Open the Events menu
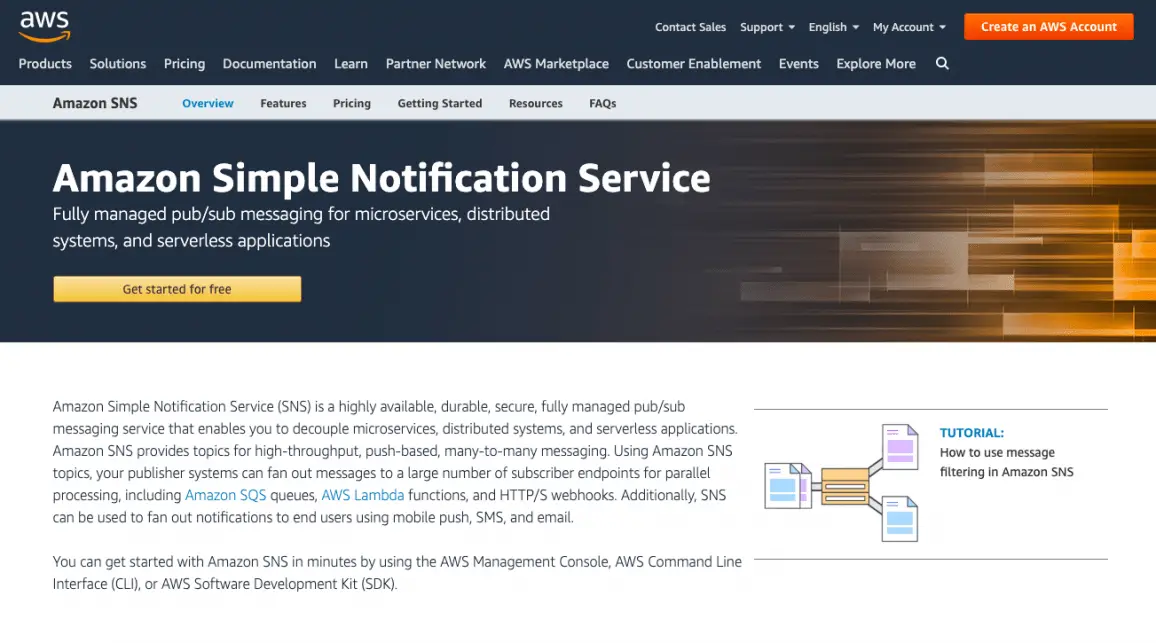This screenshot has width=1156, height=643. coord(798,64)
